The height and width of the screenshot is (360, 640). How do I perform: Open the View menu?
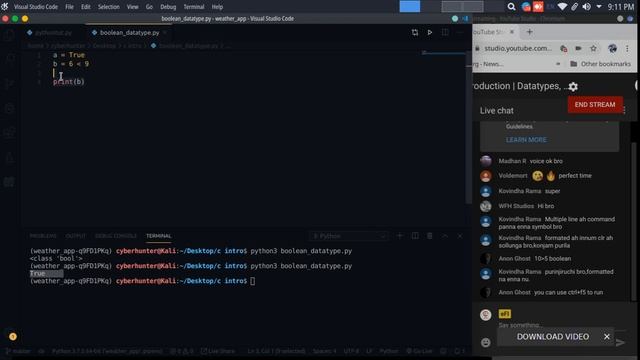pyautogui.click(x=132, y=7)
